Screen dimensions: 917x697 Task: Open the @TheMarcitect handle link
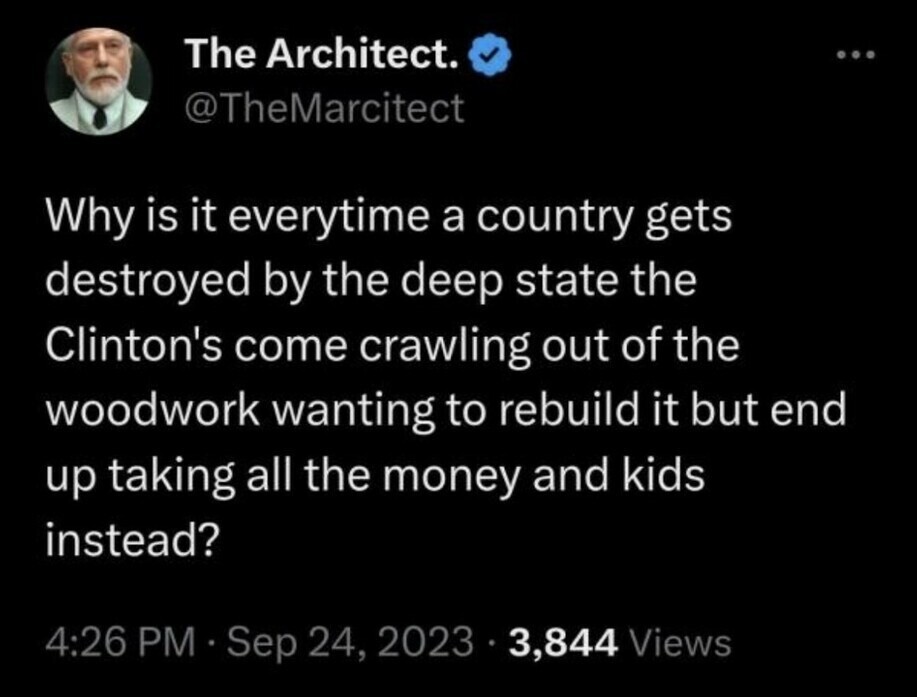(326, 108)
